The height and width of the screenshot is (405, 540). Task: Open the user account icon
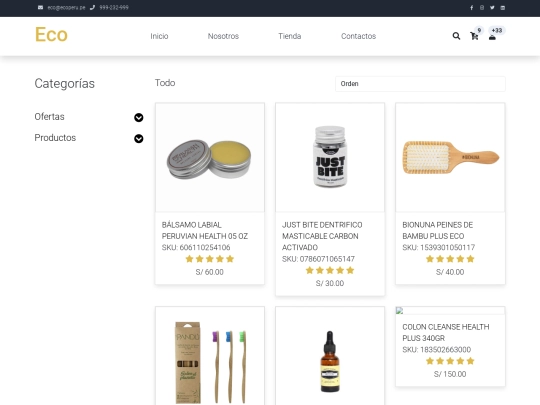pos(492,37)
